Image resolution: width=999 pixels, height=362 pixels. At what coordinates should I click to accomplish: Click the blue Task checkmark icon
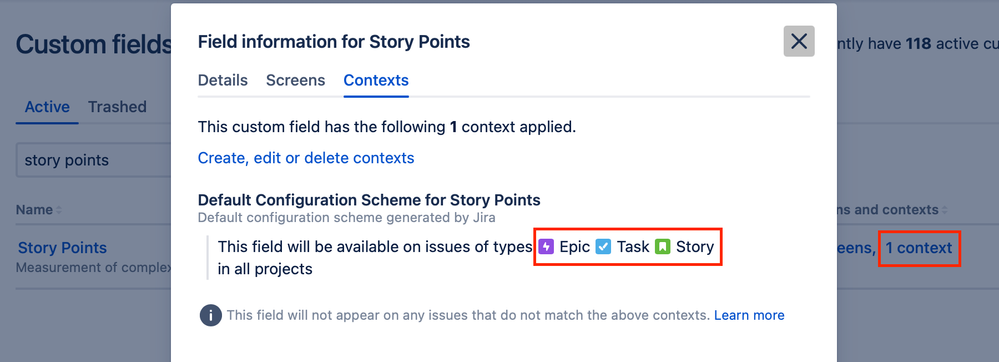(603, 247)
